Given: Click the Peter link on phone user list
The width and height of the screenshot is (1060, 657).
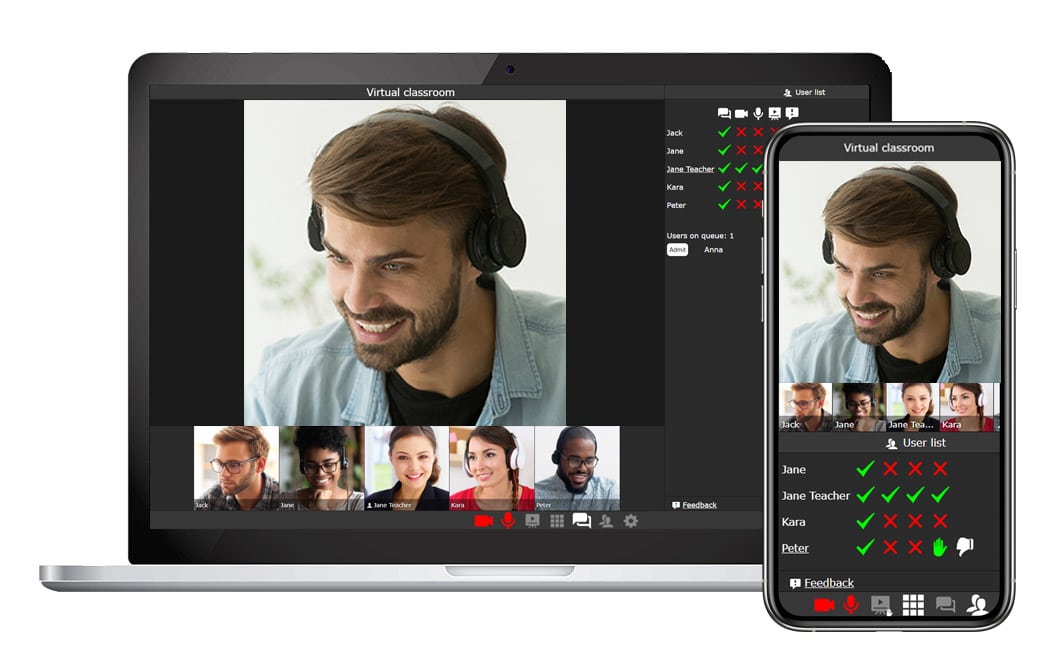Looking at the screenshot, I should coord(795,548).
